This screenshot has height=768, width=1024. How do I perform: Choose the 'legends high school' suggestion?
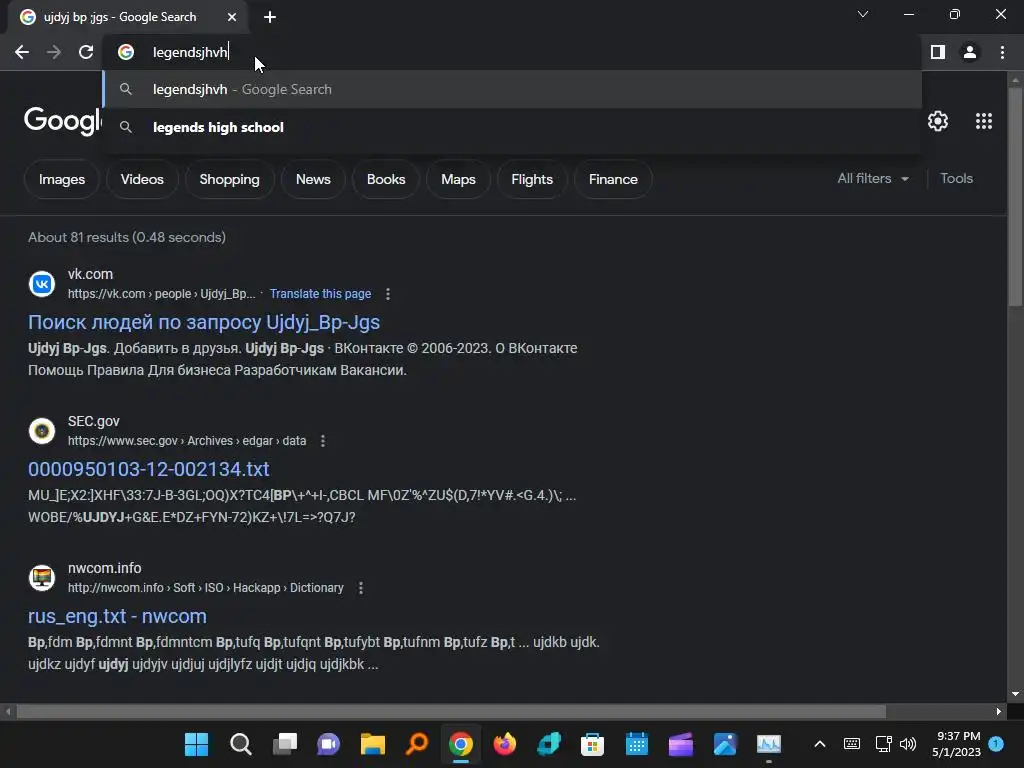click(513, 127)
